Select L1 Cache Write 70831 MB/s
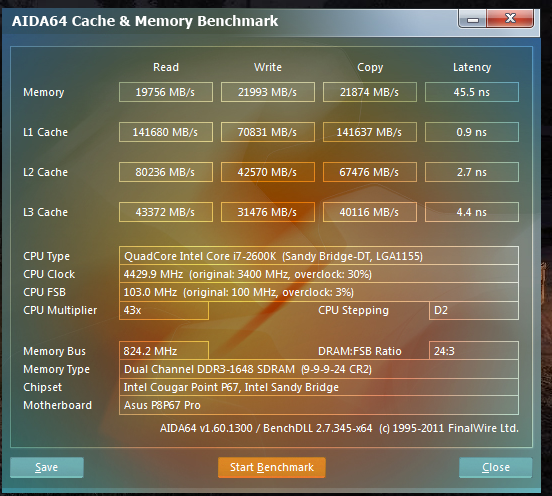Viewport: 552px width, 496px height. (x=268, y=132)
